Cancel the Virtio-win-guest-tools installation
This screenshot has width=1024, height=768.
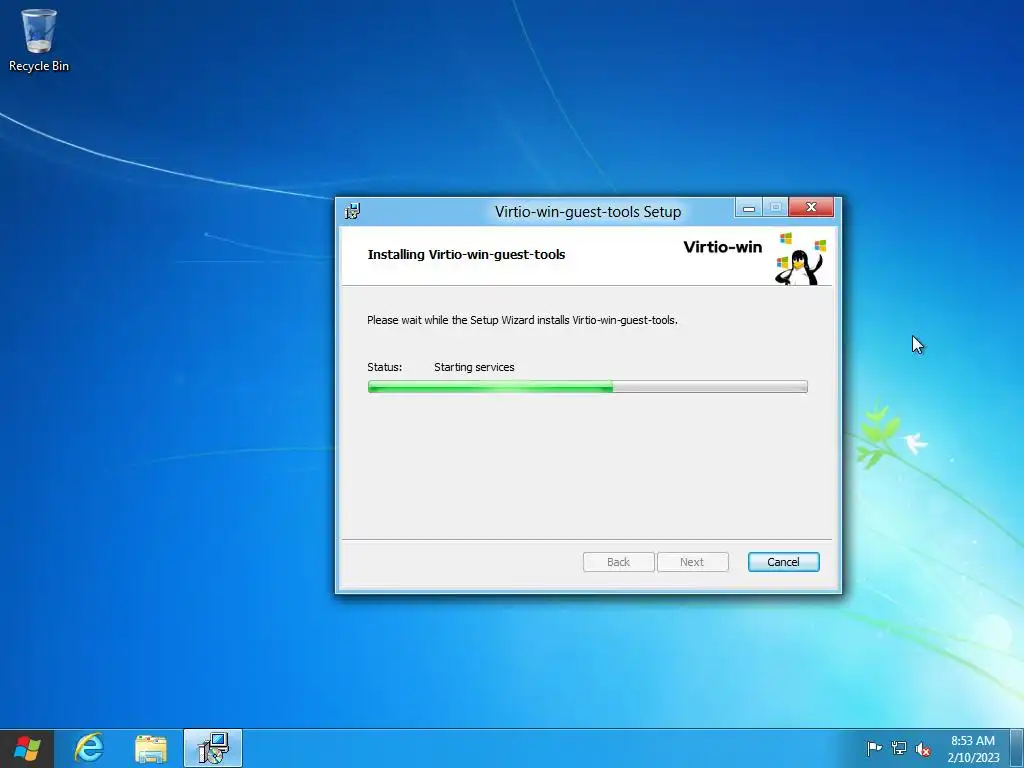783,562
